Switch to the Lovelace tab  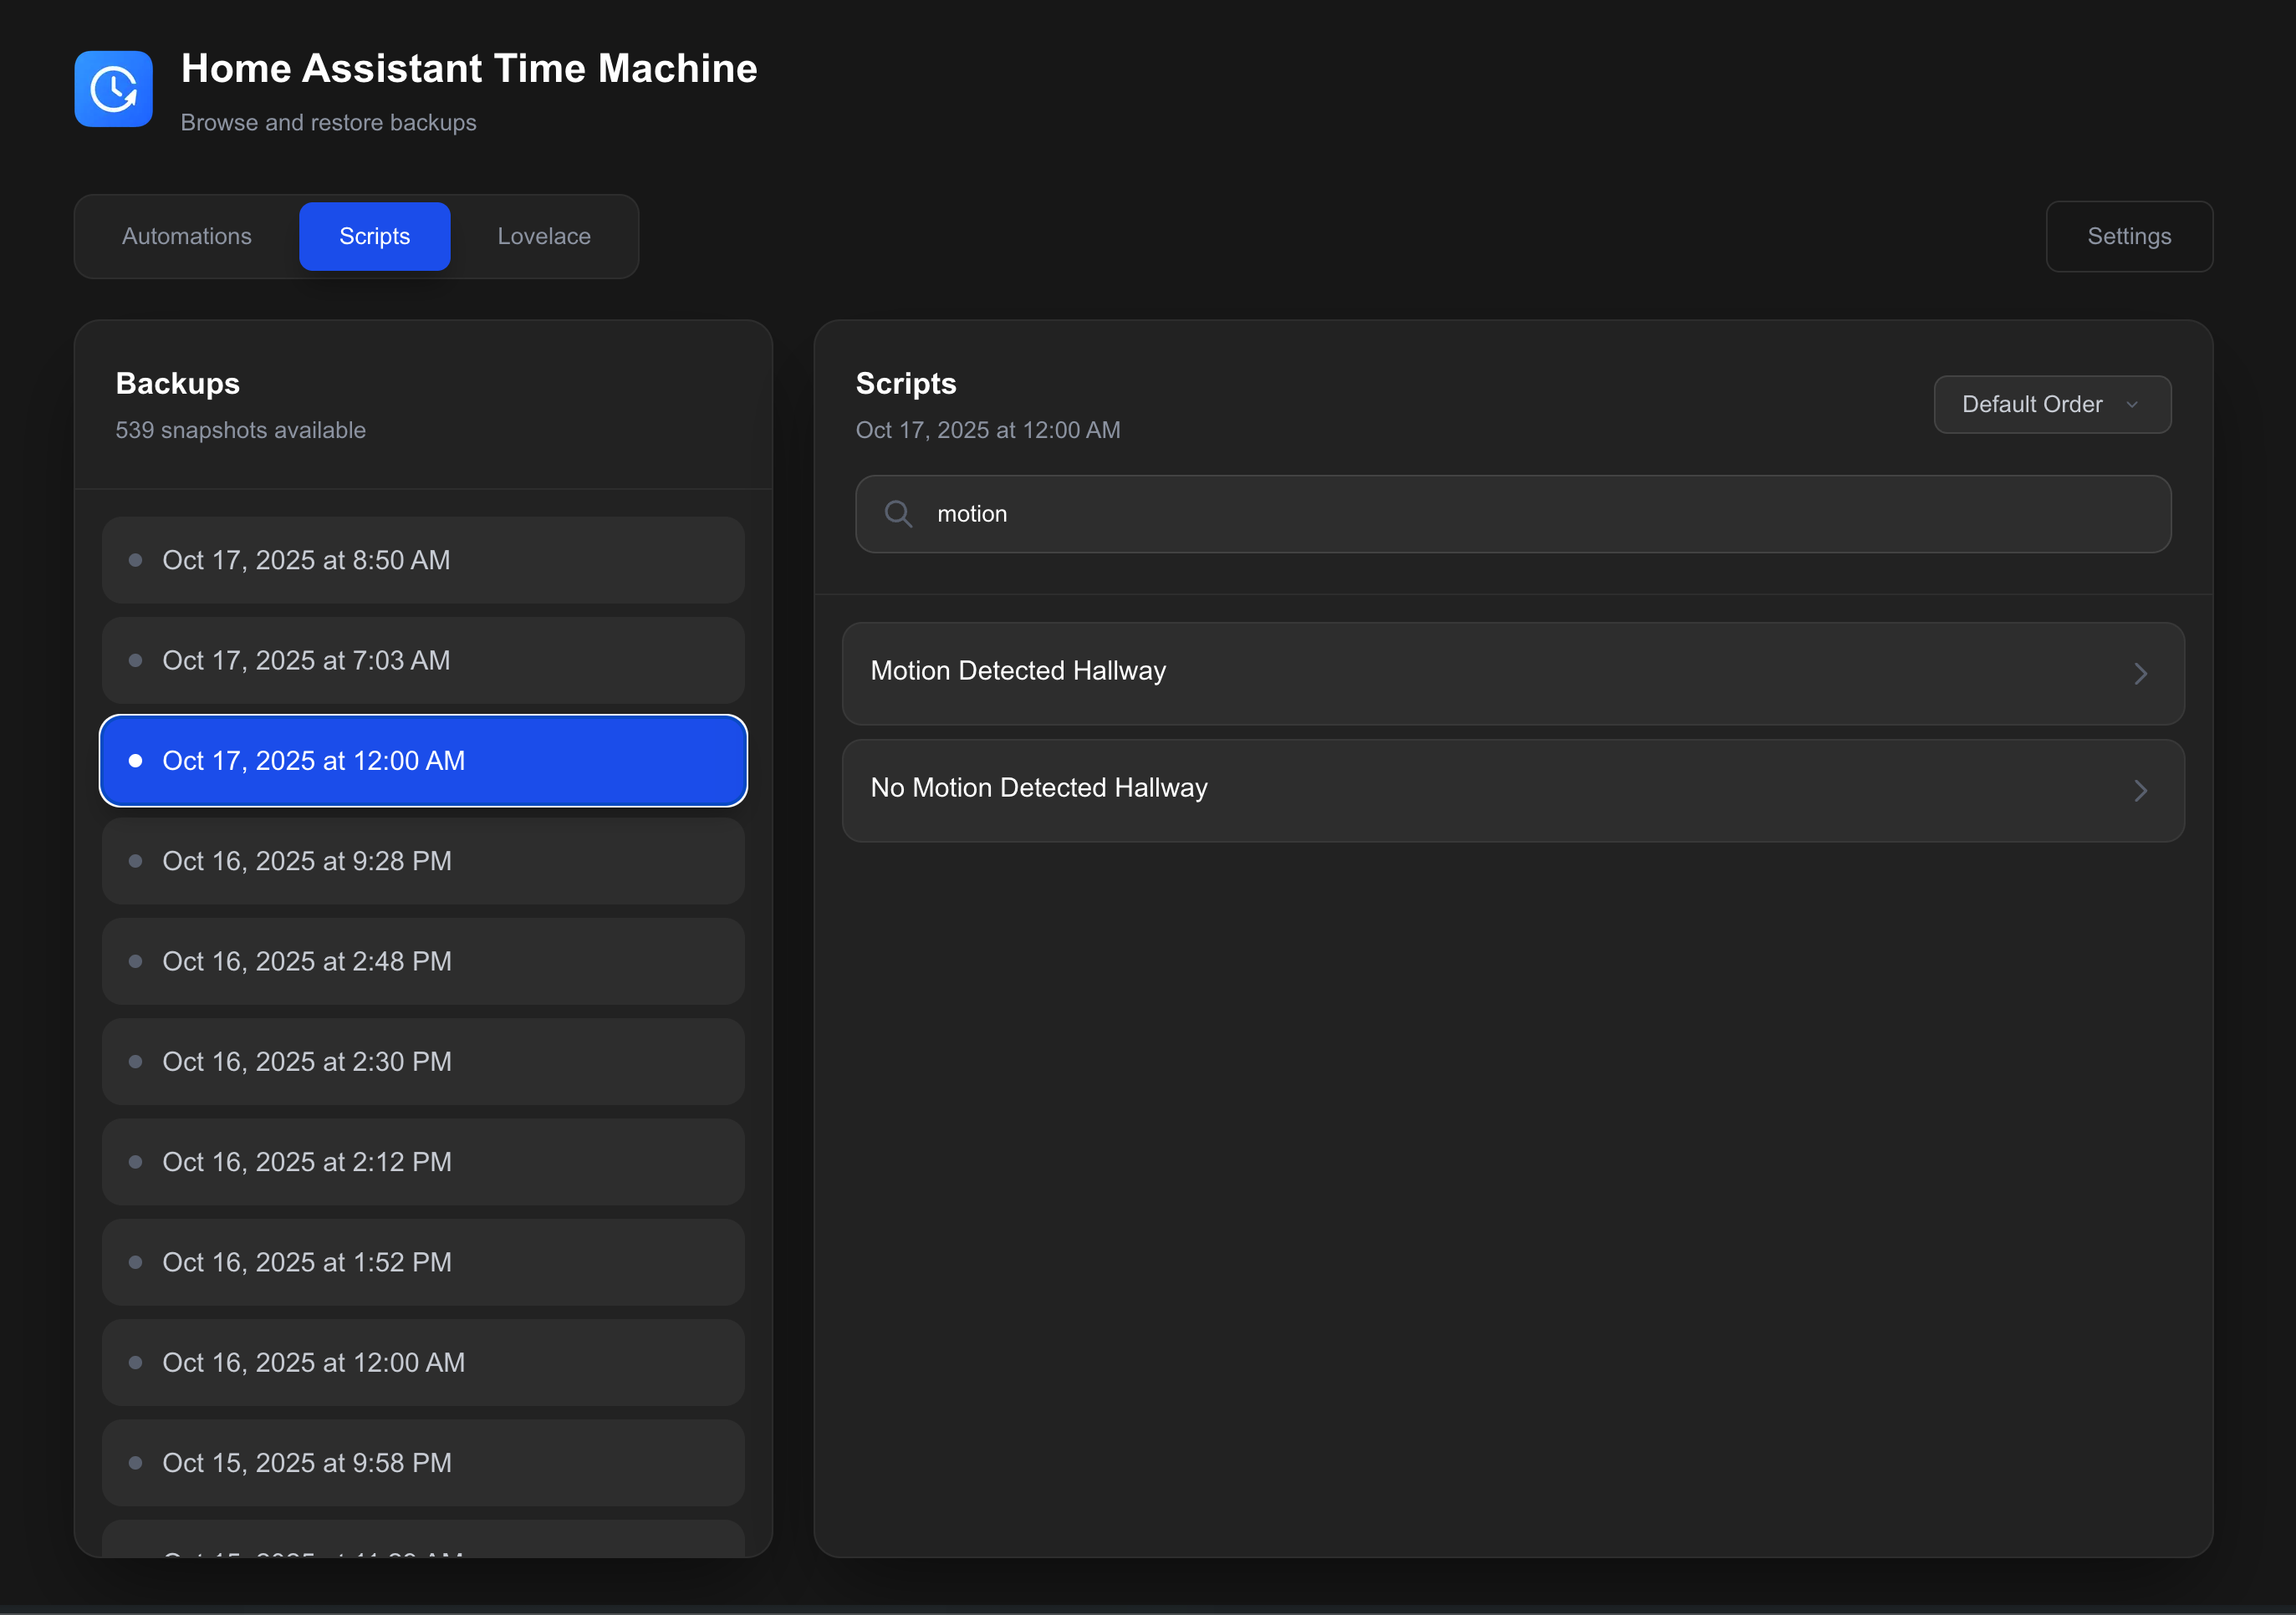tap(544, 236)
